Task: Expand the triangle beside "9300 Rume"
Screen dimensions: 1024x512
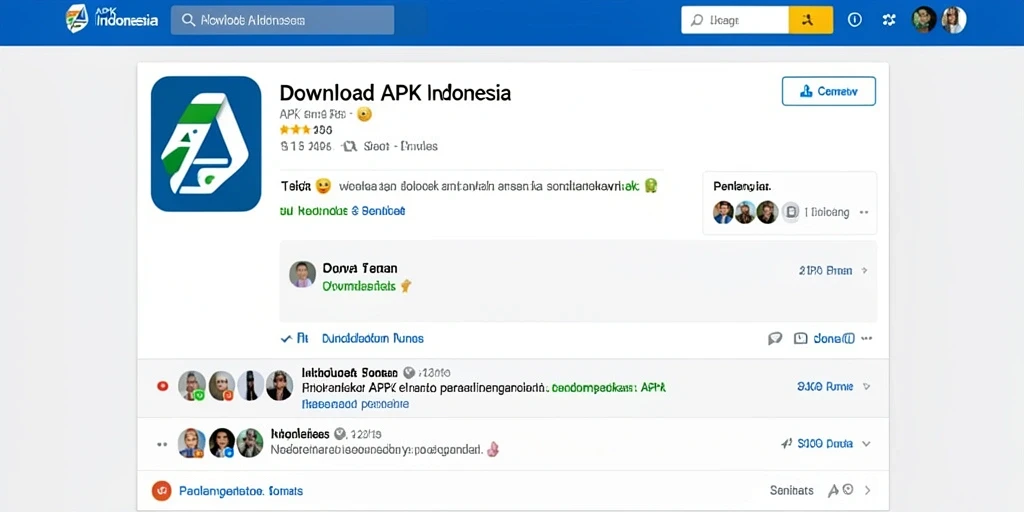Action: pos(867,387)
